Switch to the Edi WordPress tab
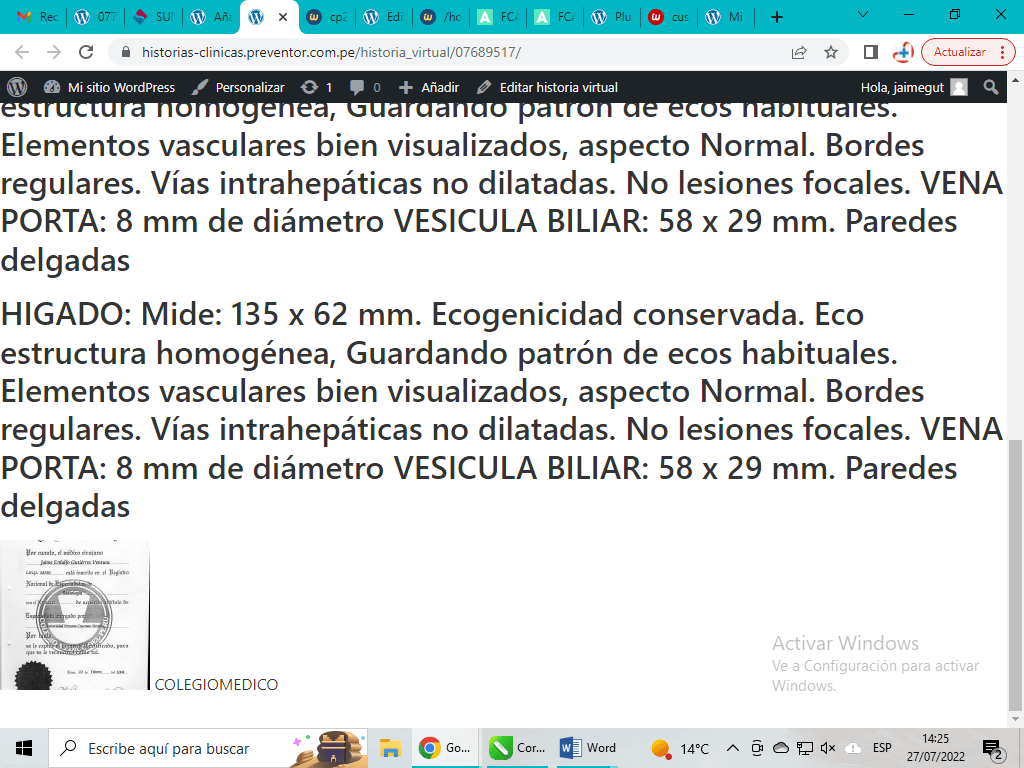Viewport: 1024px width, 768px height. click(384, 17)
